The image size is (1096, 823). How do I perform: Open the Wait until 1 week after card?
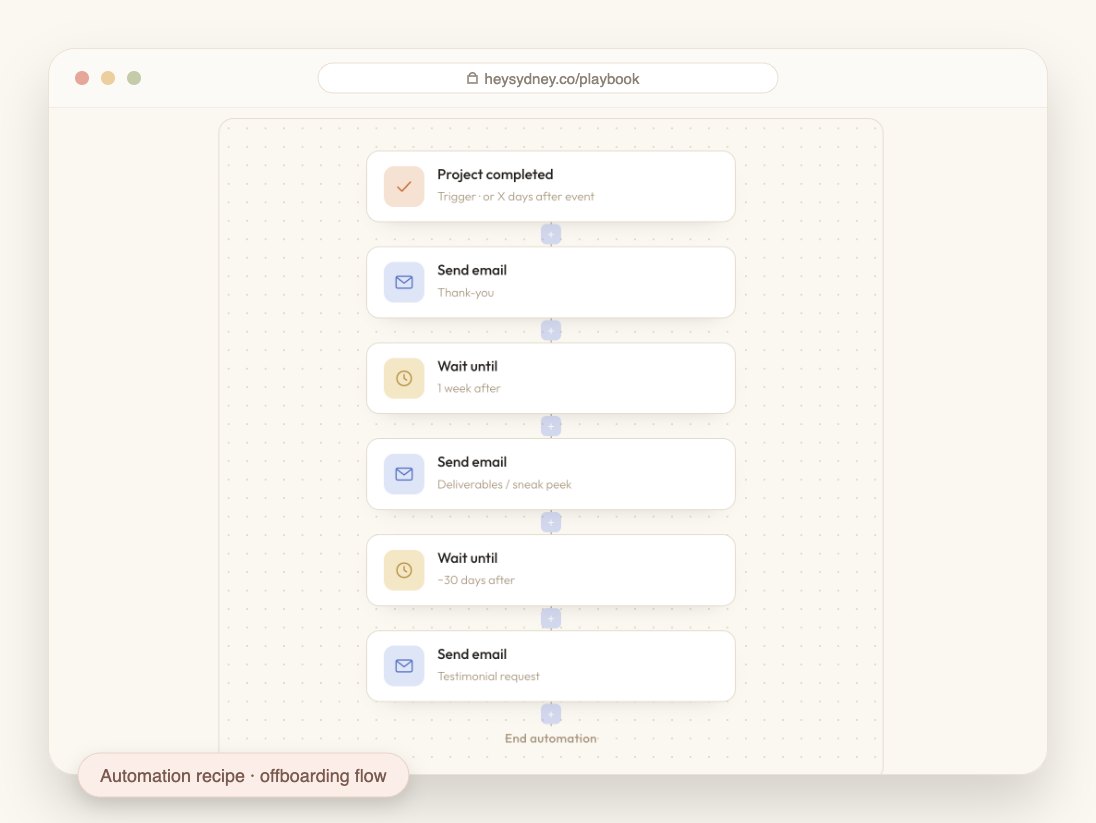coord(551,378)
